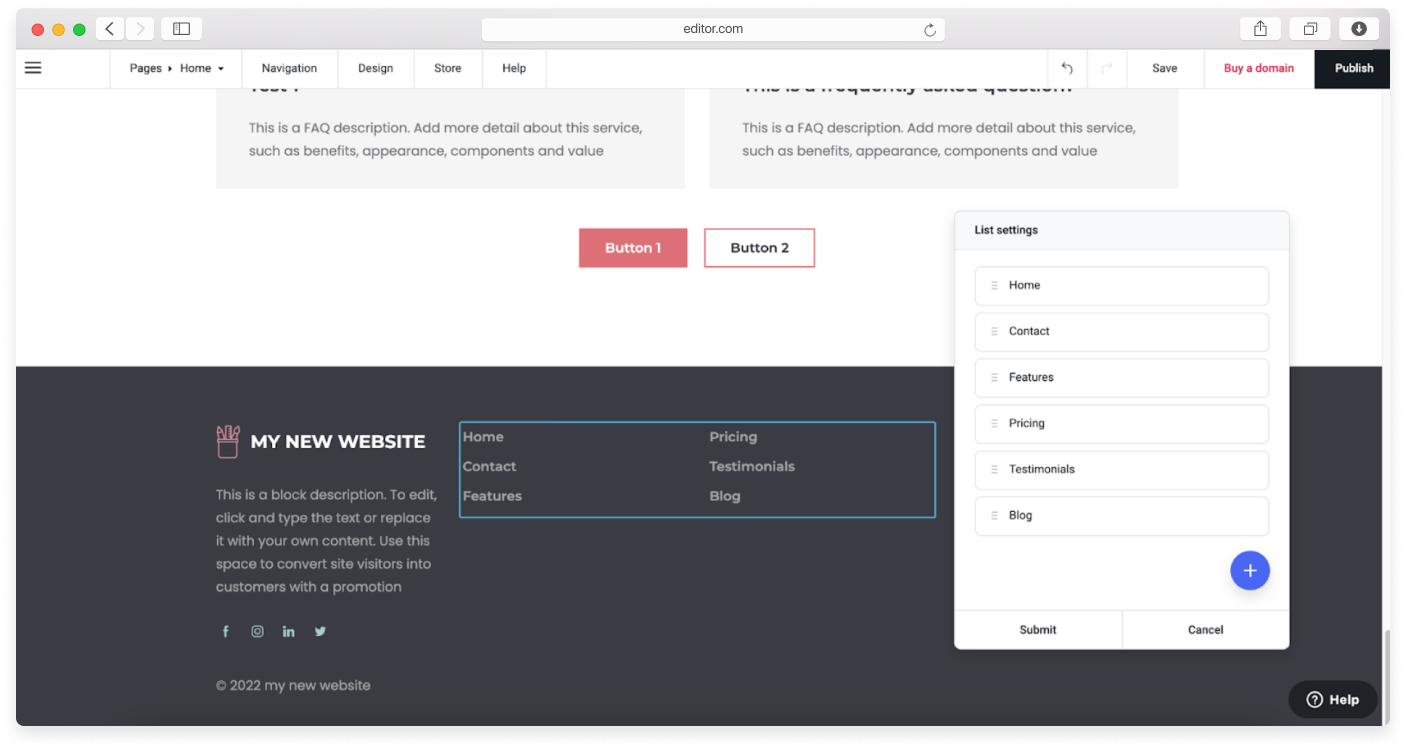Click the MY NEW WEBSITE footer title
The width and height of the screenshot is (1406, 750).
click(338, 442)
